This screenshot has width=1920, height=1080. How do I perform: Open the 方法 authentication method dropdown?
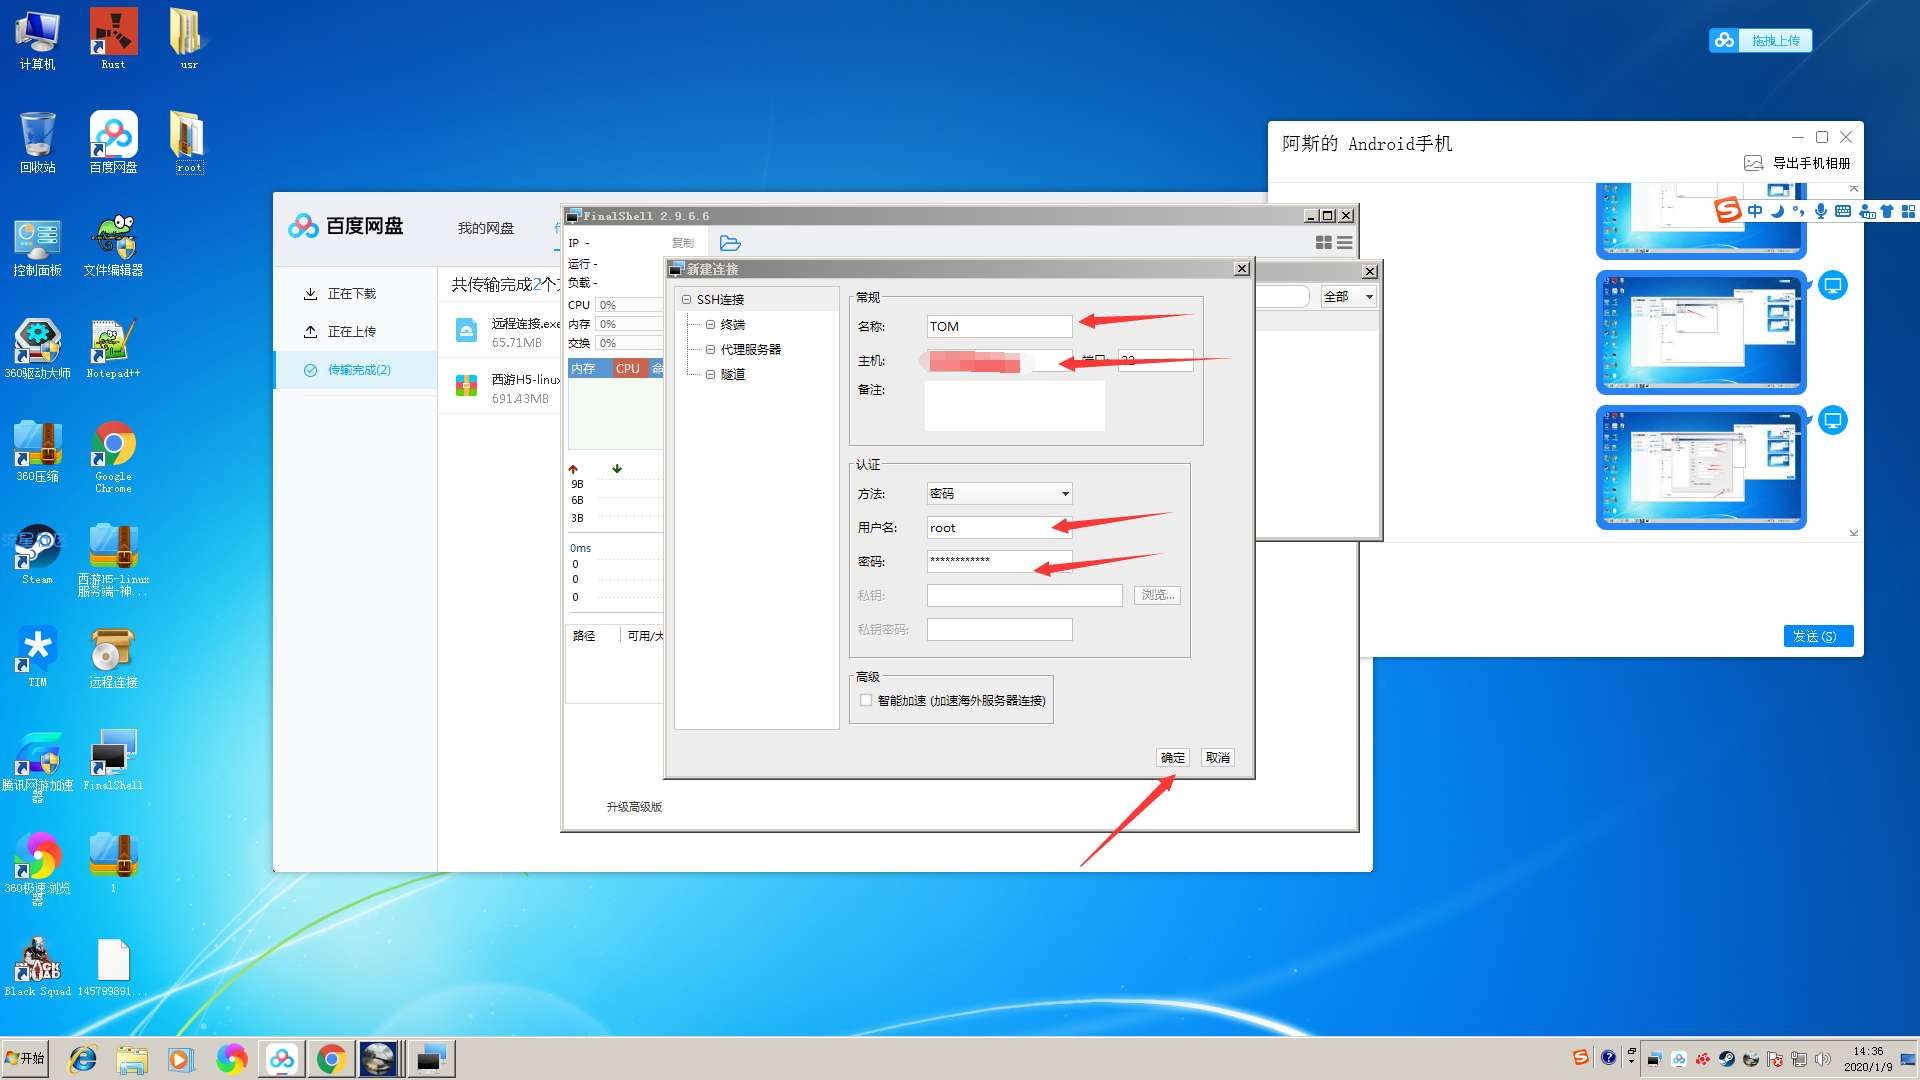coord(999,493)
